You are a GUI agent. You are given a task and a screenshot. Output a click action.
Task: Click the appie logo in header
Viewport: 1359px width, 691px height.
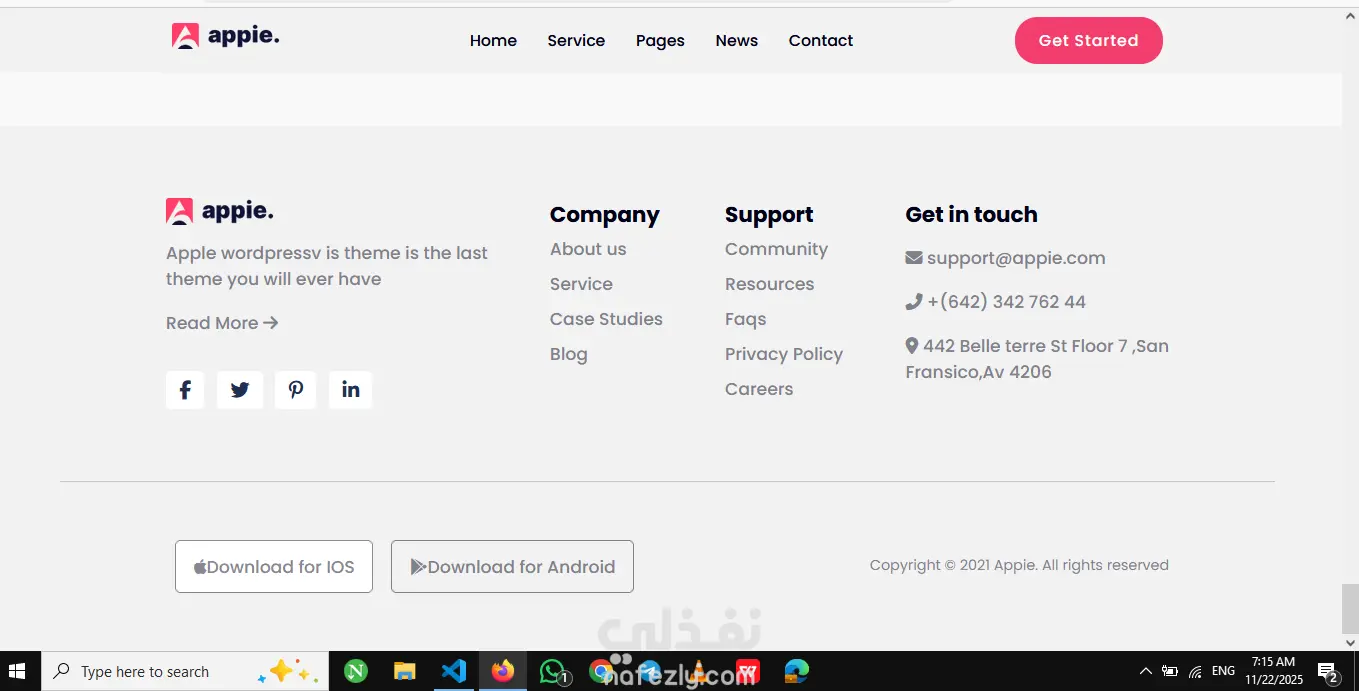225,36
